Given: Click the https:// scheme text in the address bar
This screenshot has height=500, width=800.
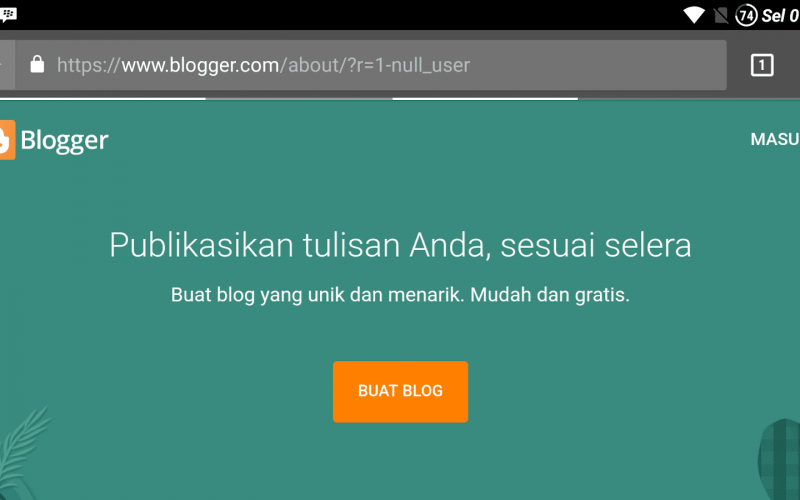Looking at the screenshot, I should 89,65.
